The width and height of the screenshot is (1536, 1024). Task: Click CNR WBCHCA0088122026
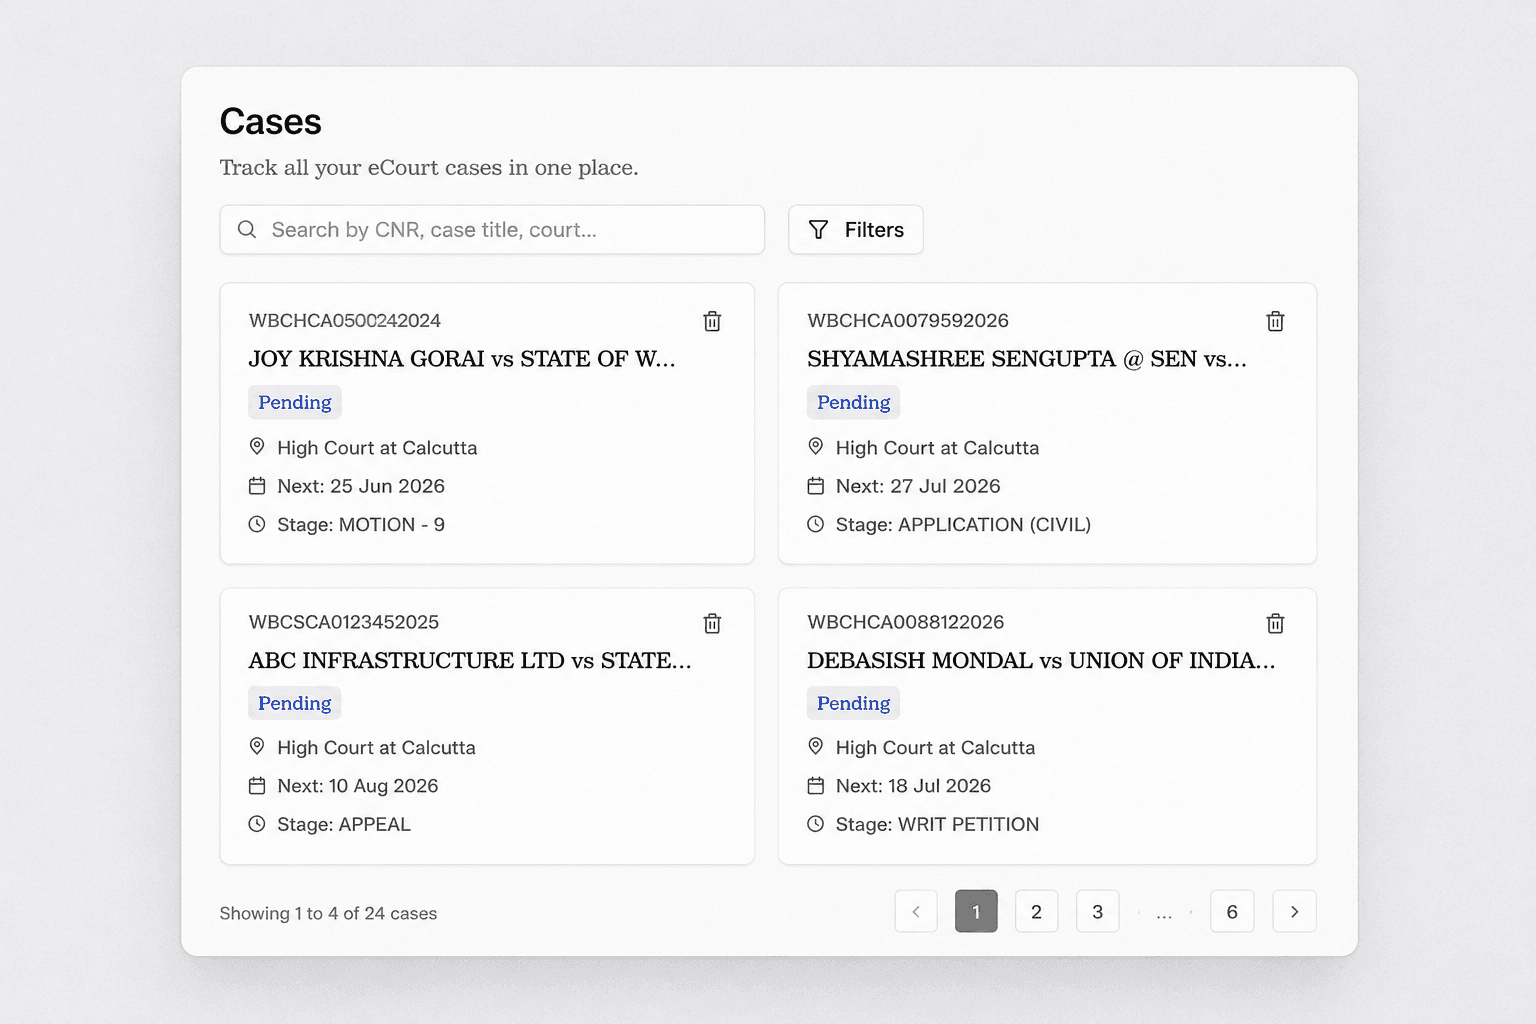[x=906, y=622]
